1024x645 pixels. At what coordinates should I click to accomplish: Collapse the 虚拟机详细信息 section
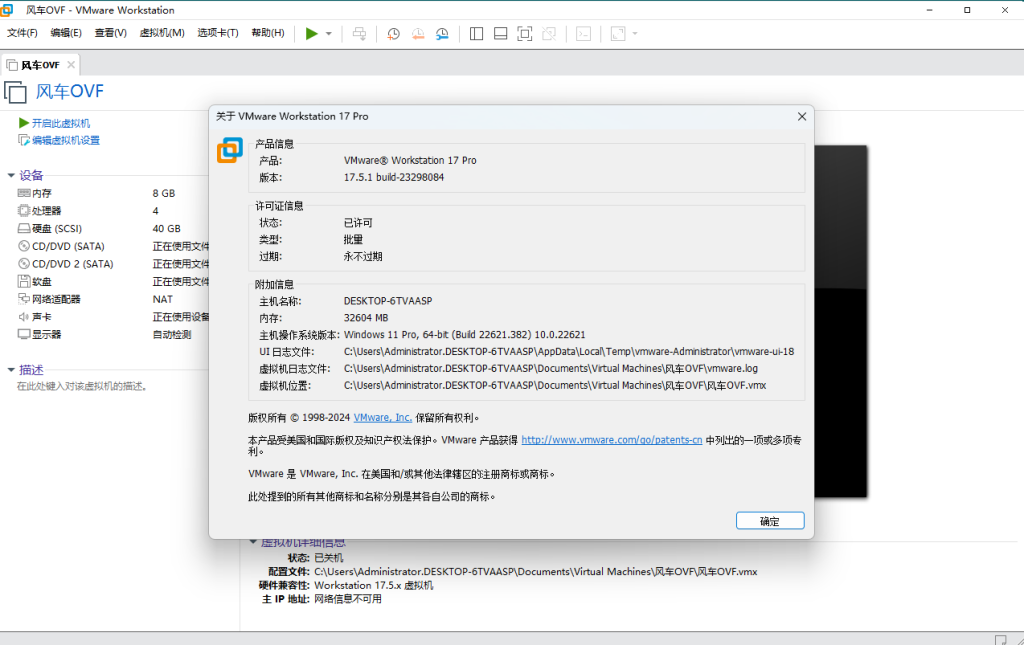[x=253, y=542]
